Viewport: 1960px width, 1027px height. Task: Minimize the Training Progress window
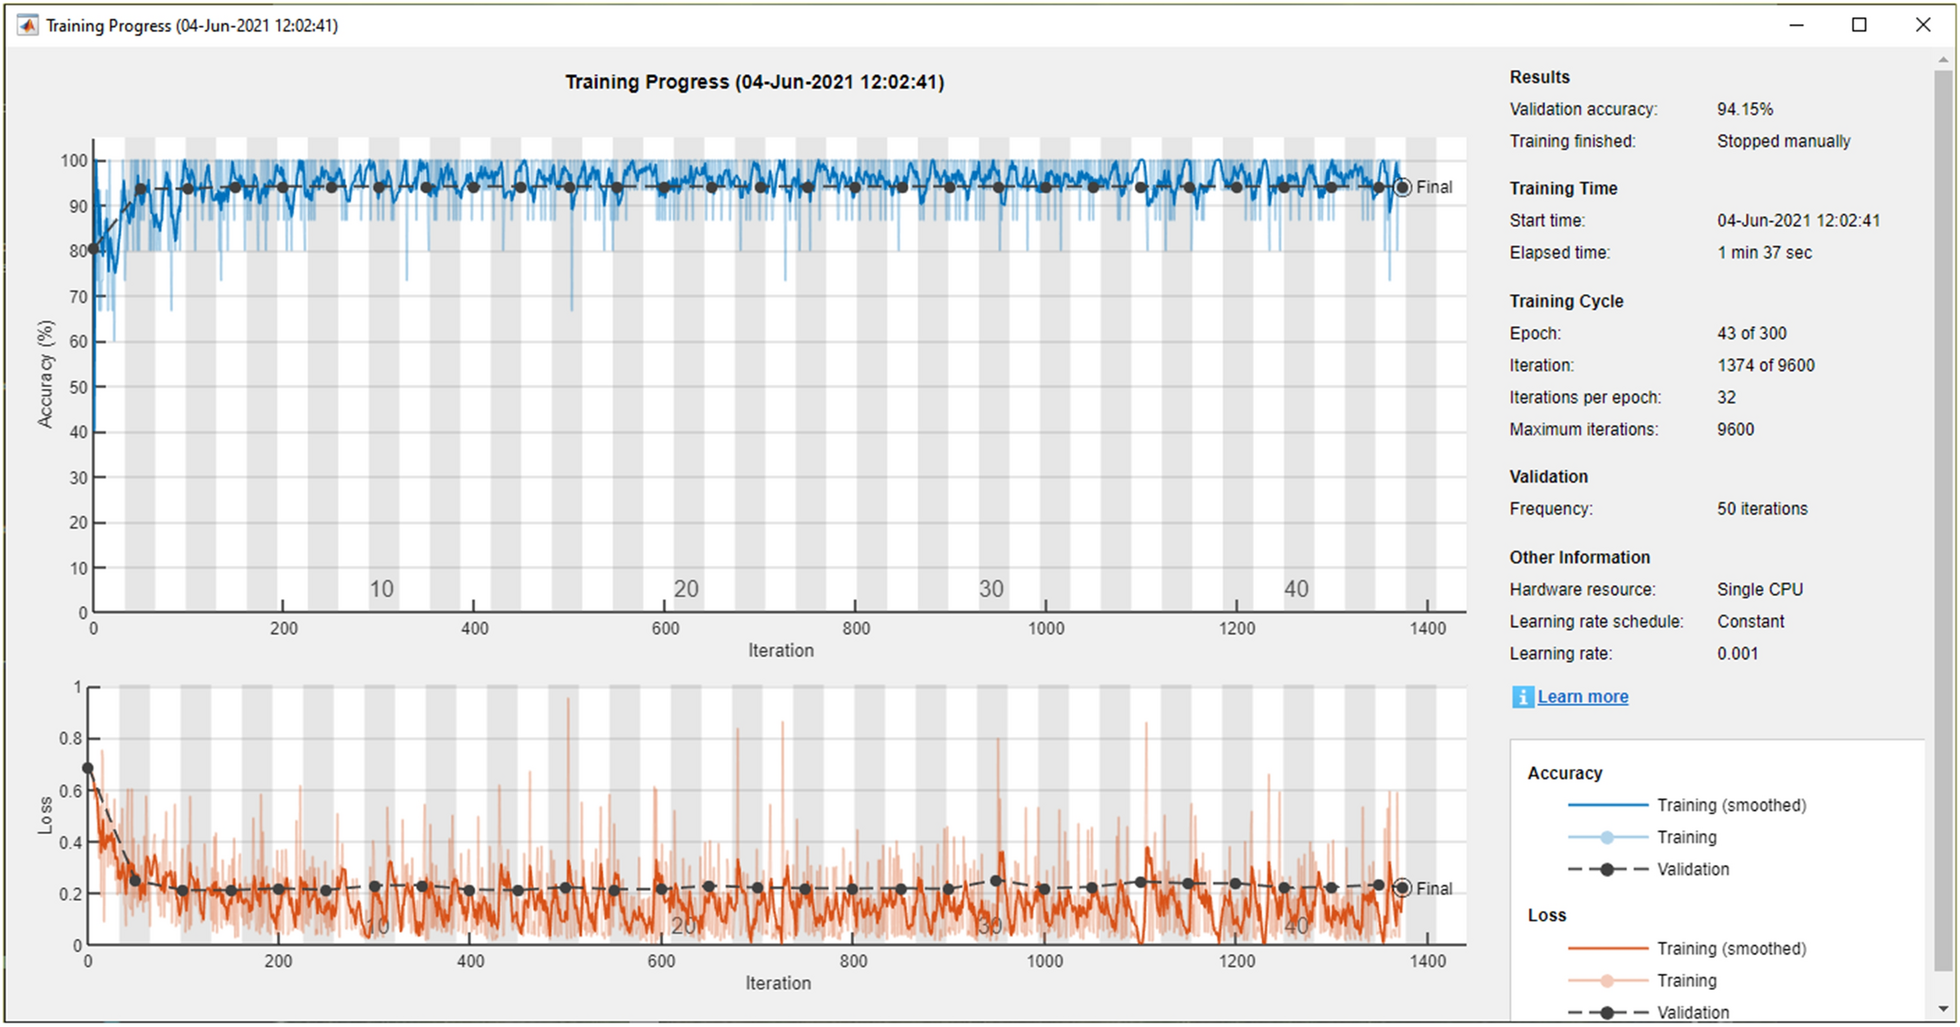1796,25
